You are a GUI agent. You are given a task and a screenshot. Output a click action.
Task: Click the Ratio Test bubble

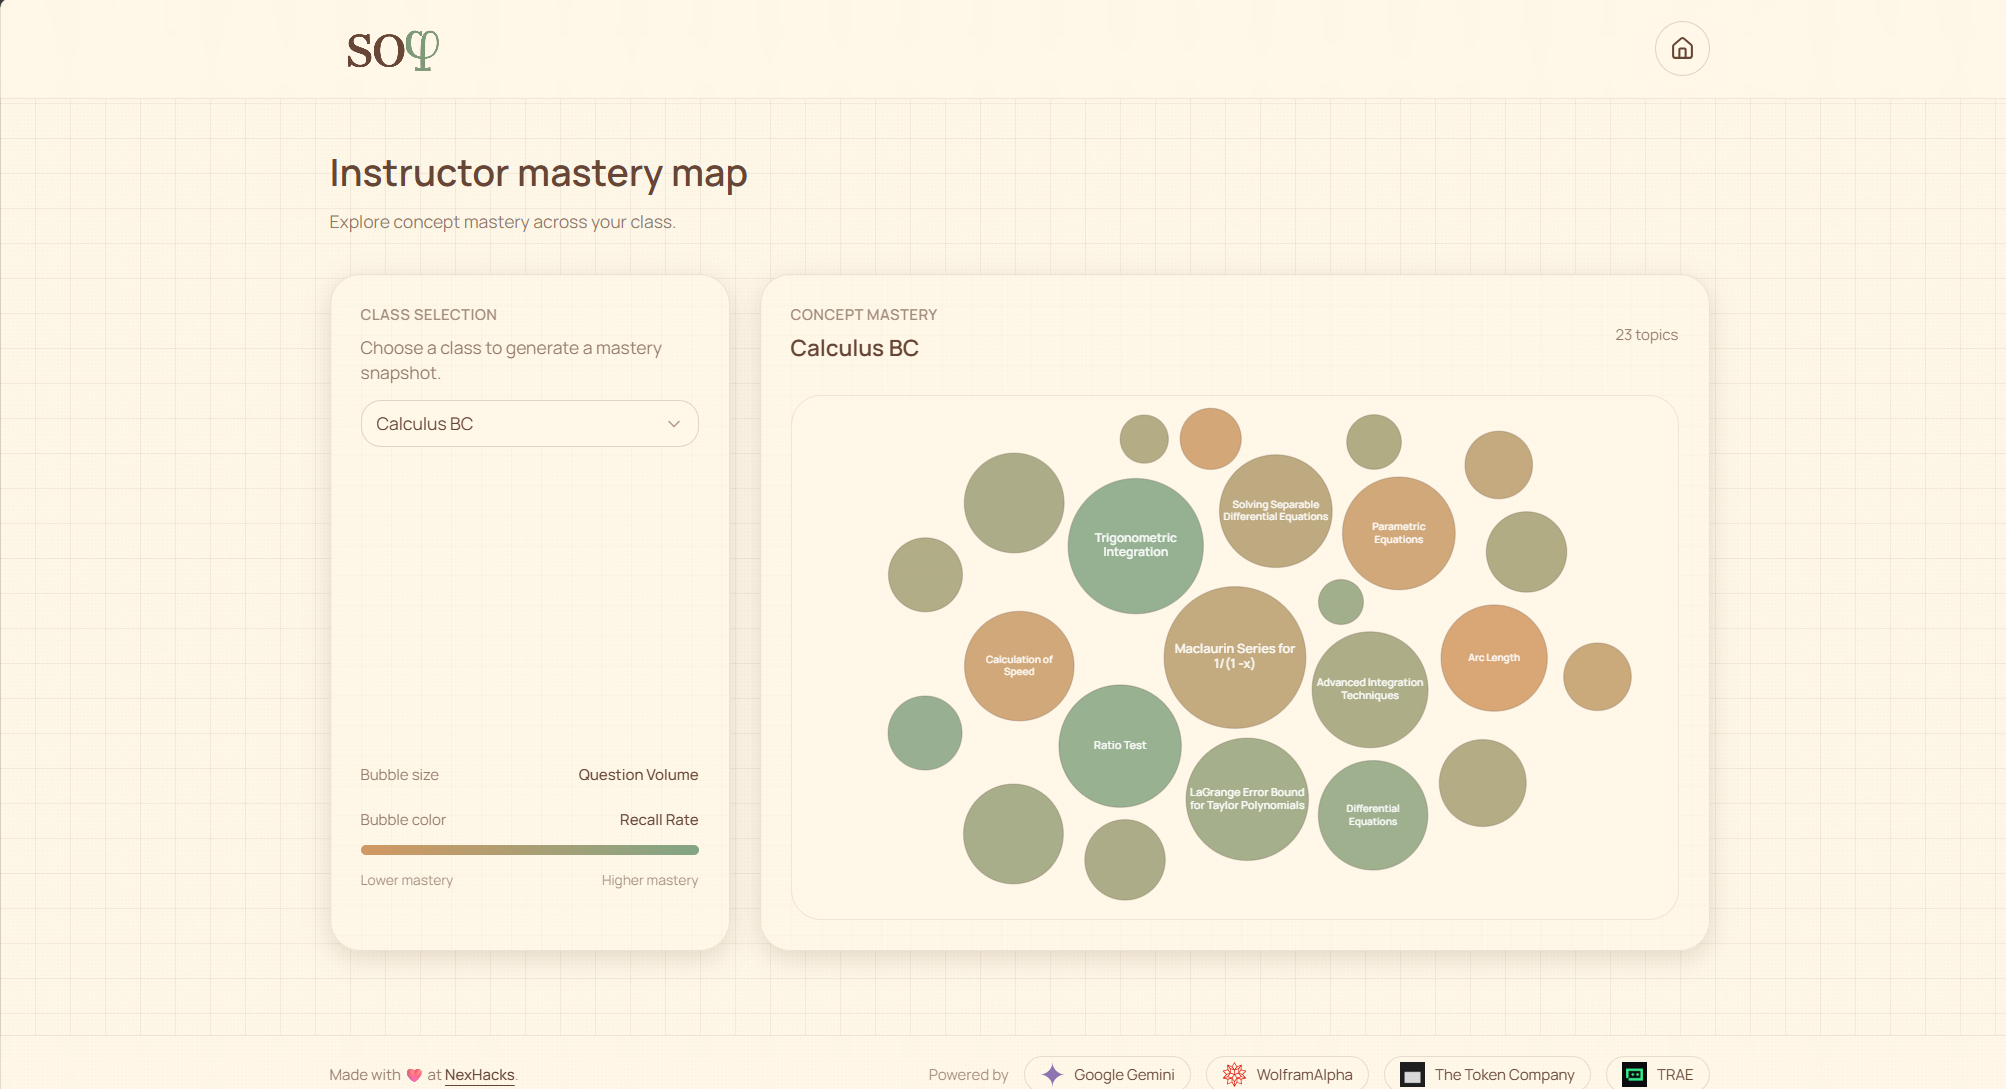pos(1119,746)
